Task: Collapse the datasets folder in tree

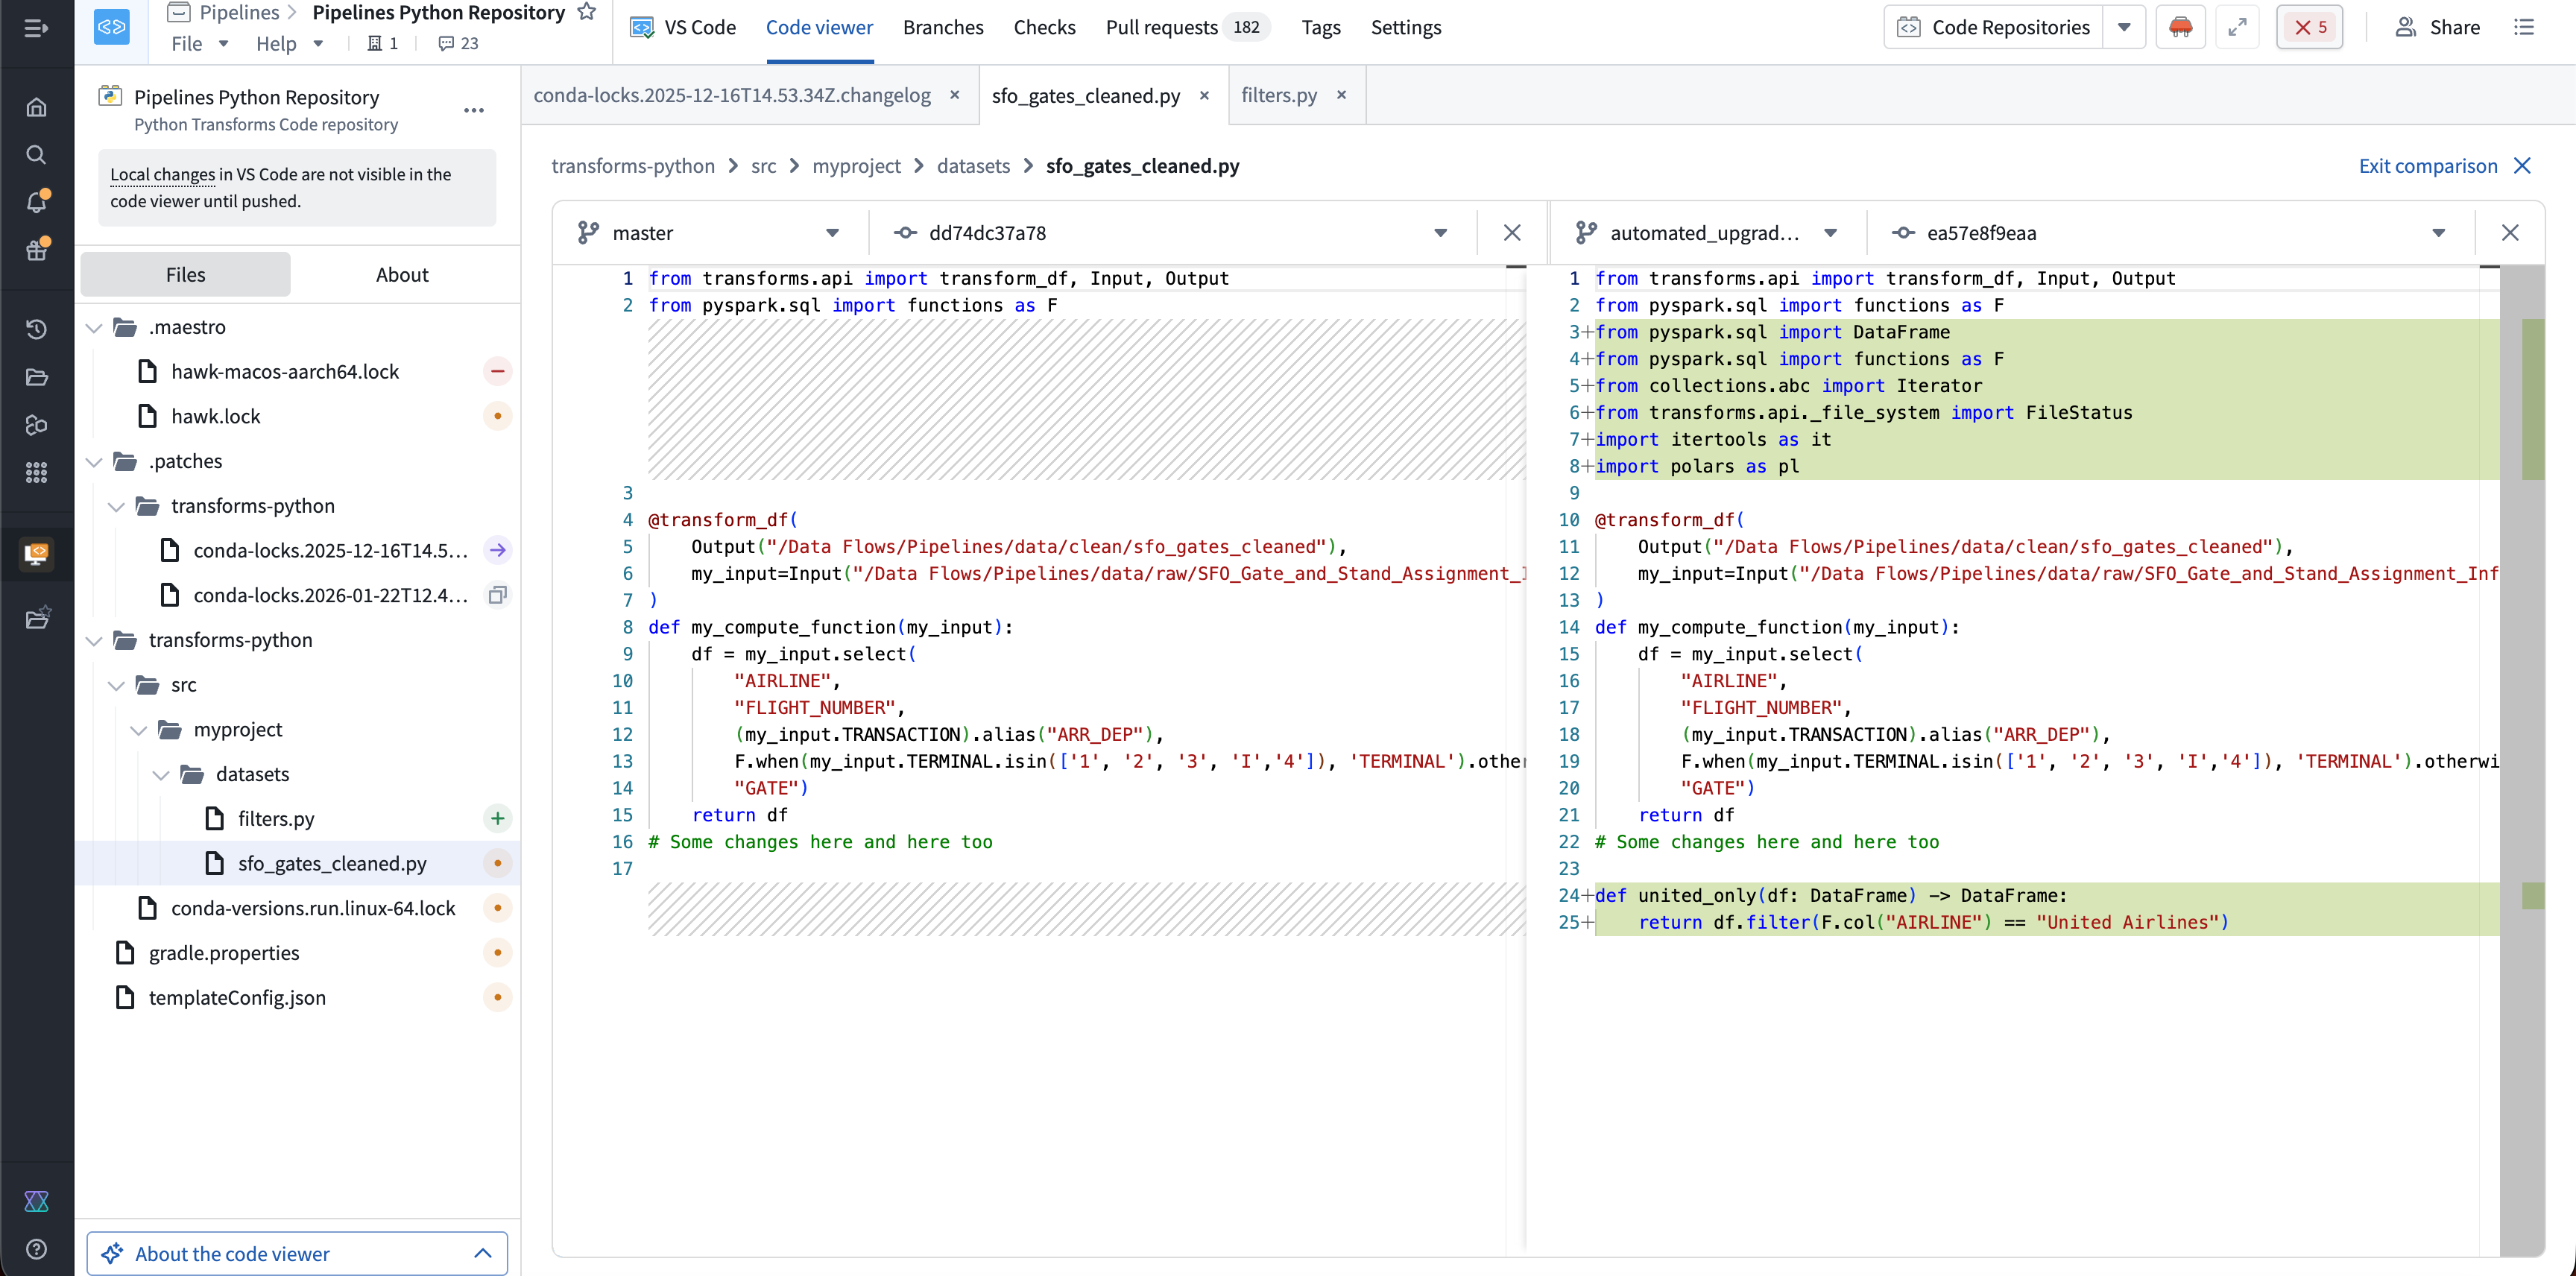Action: [160, 774]
